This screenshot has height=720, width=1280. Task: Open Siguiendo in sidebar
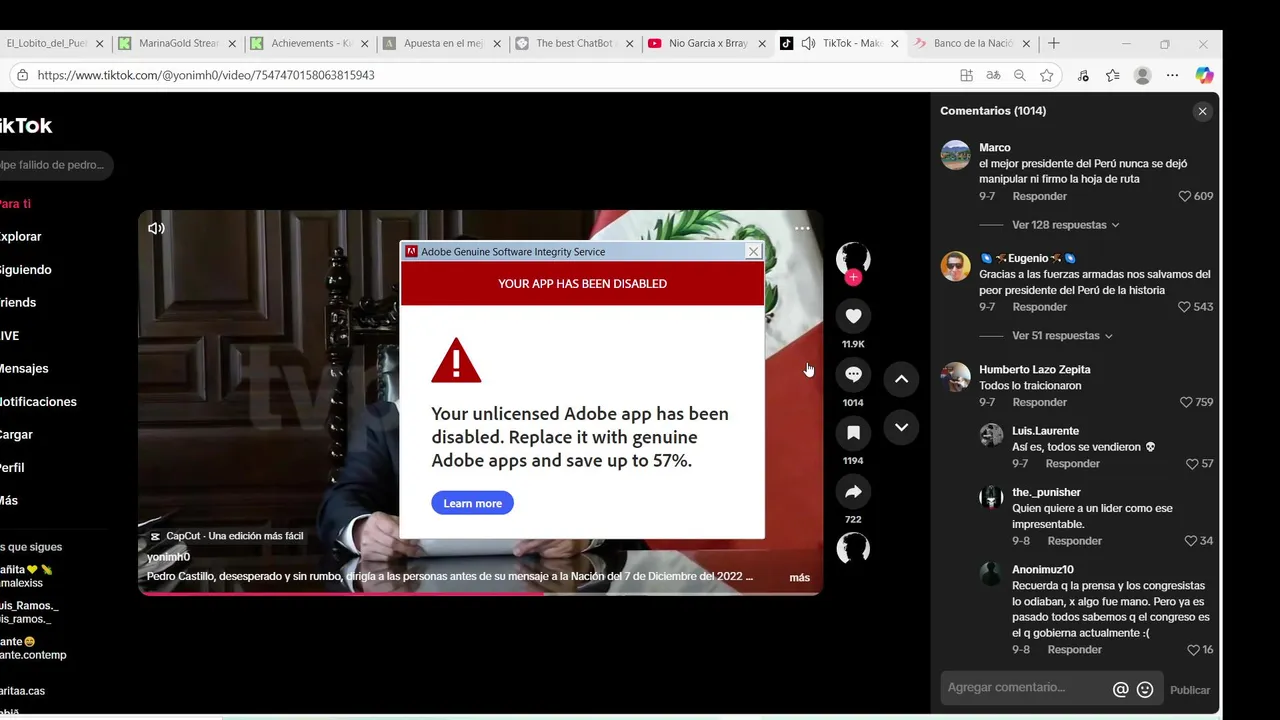tap(25, 270)
